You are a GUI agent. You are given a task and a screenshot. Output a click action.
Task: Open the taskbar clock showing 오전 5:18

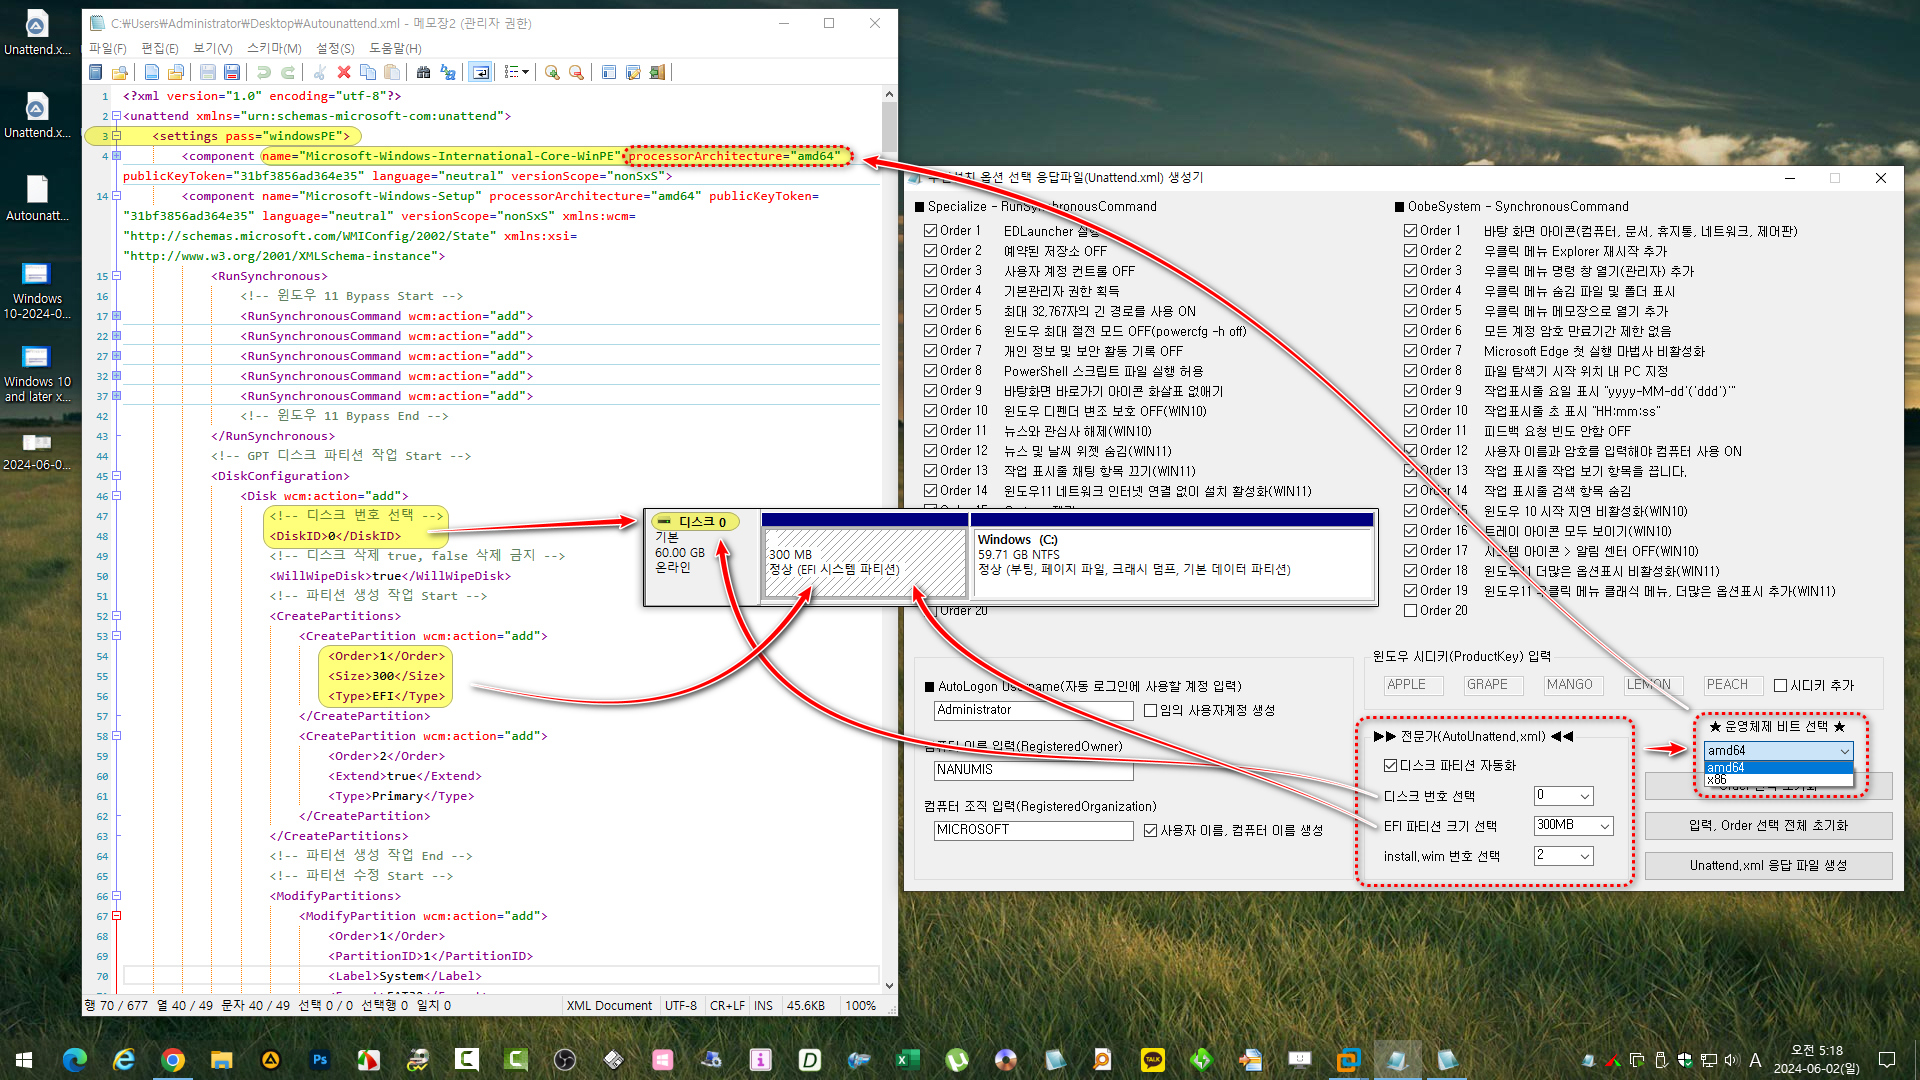[1816, 1059]
